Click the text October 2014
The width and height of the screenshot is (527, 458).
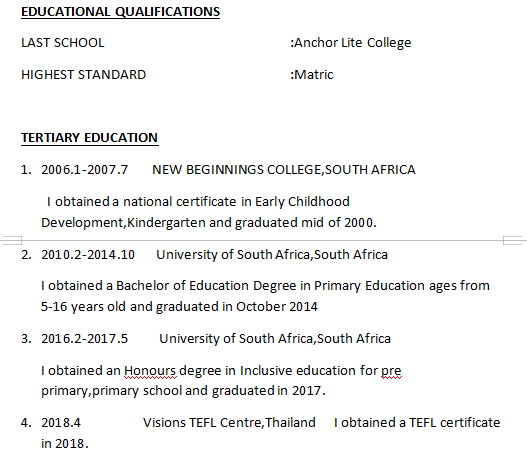[277, 307]
